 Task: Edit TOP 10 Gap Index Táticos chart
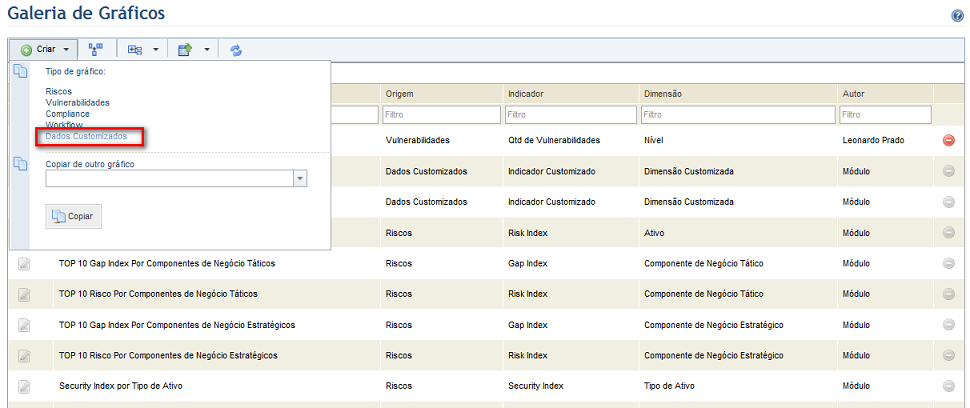coord(24,264)
